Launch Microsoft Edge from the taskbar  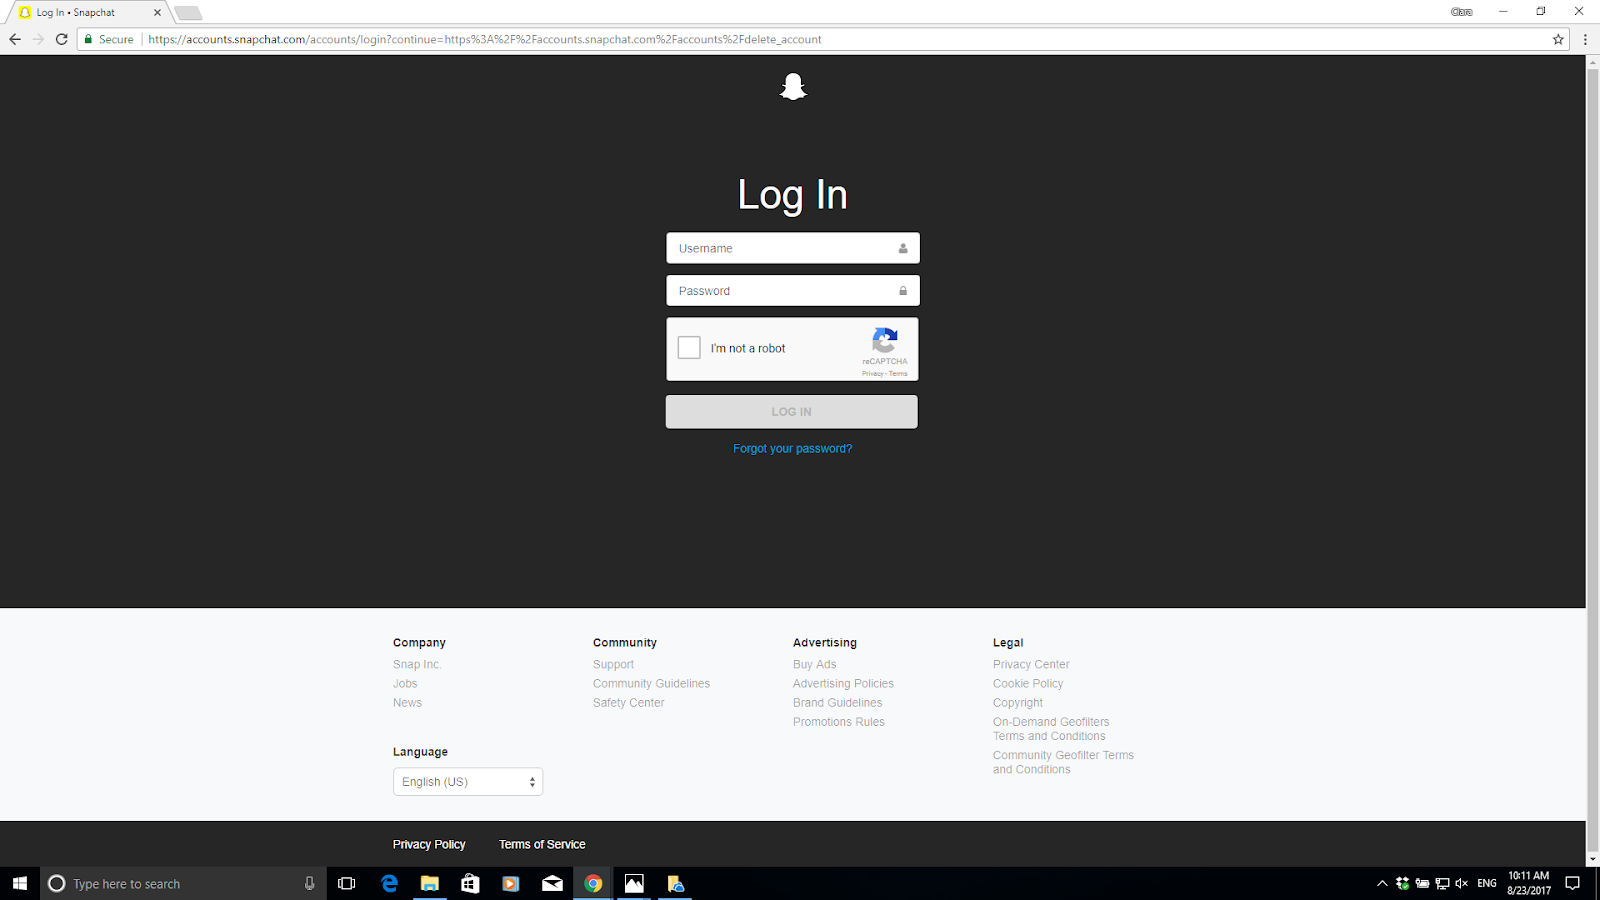pos(389,883)
